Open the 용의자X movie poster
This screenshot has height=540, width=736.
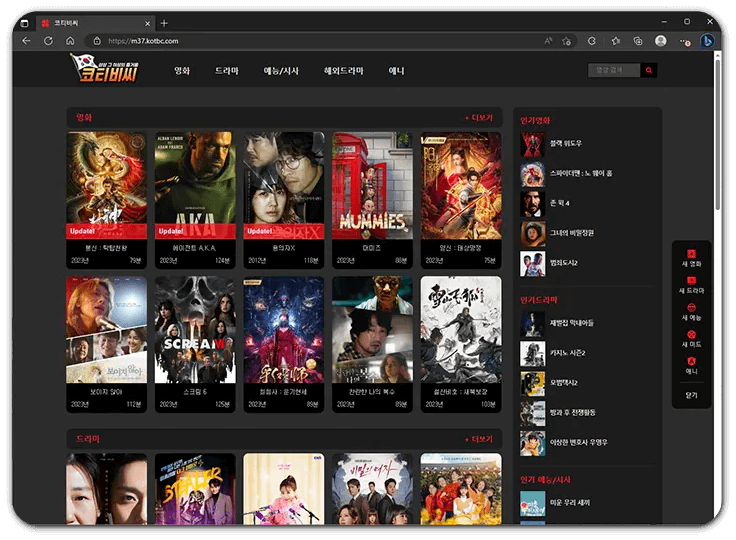coord(284,185)
